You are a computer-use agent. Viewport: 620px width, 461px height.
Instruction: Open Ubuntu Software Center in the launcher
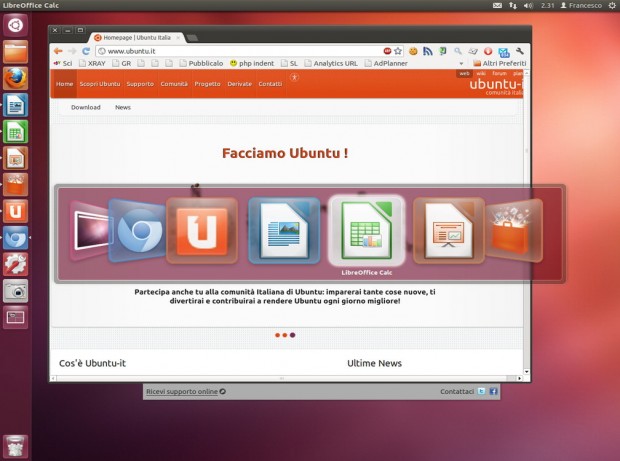pos(15,185)
